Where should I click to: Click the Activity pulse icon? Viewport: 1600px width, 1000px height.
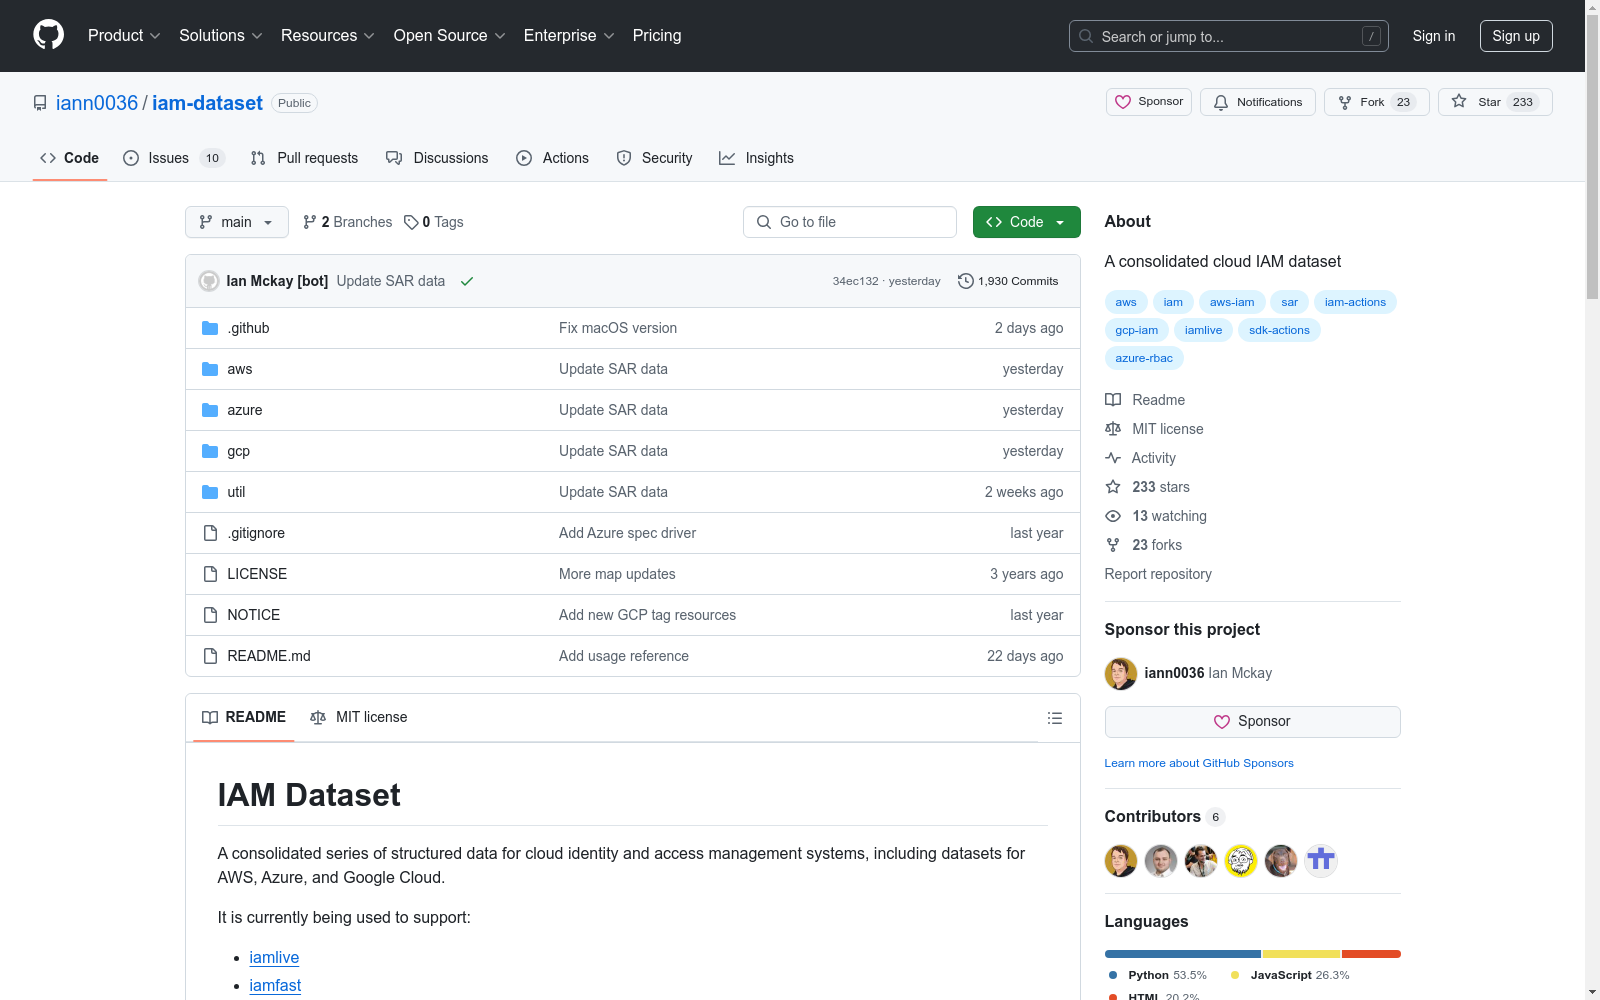coord(1113,458)
